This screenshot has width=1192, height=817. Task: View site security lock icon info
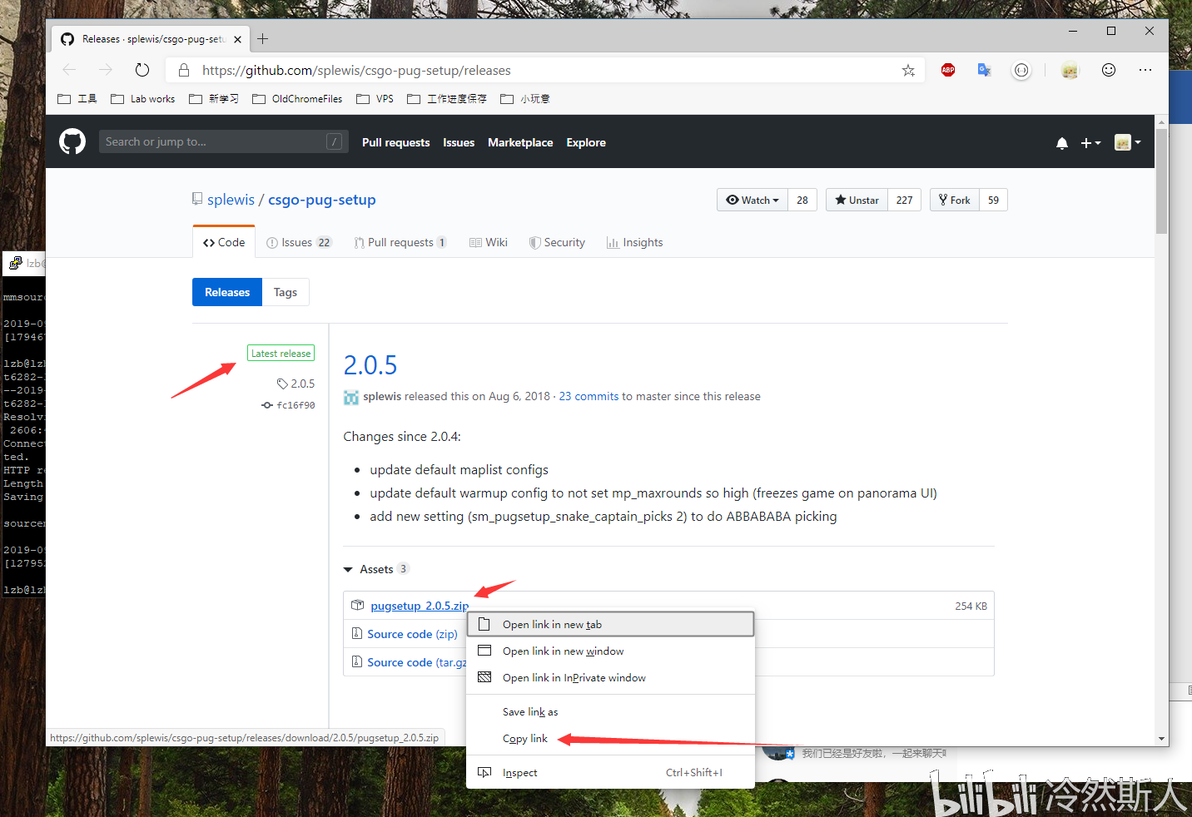(x=184, y=70)
